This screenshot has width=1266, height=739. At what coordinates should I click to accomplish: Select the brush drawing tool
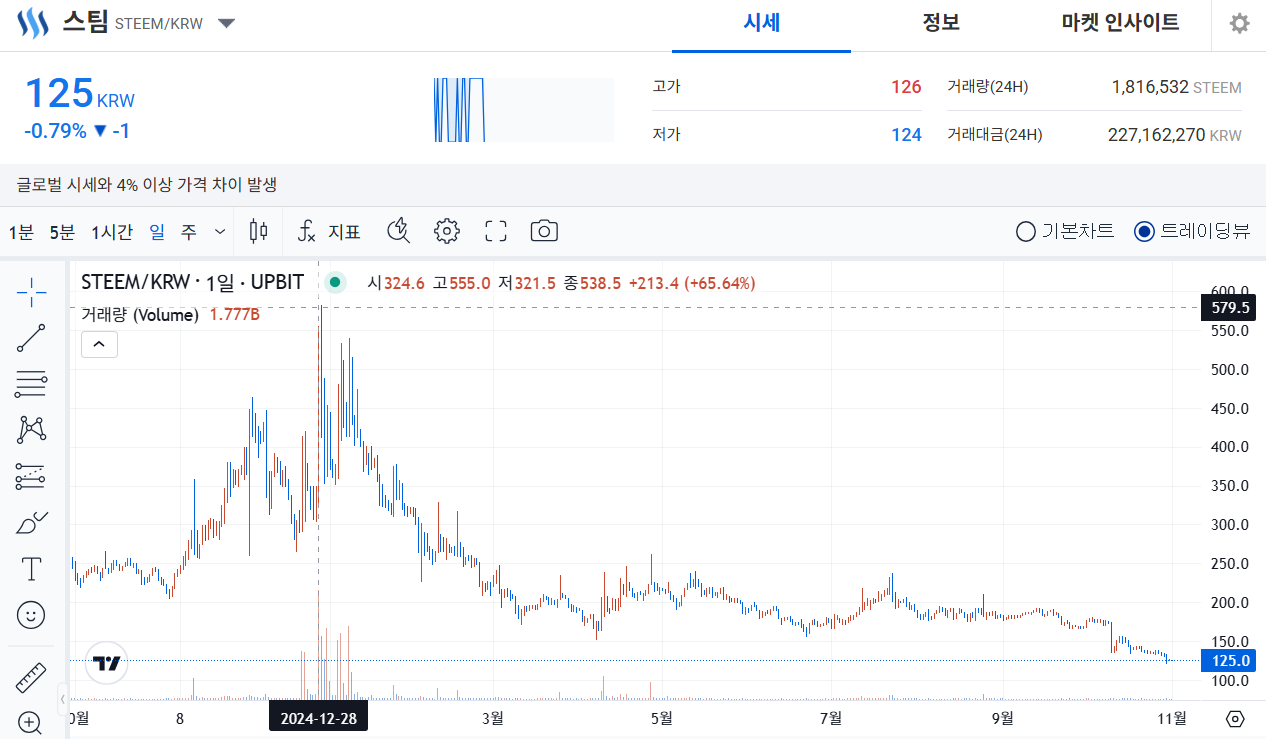pyautogui.click(x=31, y=523)
